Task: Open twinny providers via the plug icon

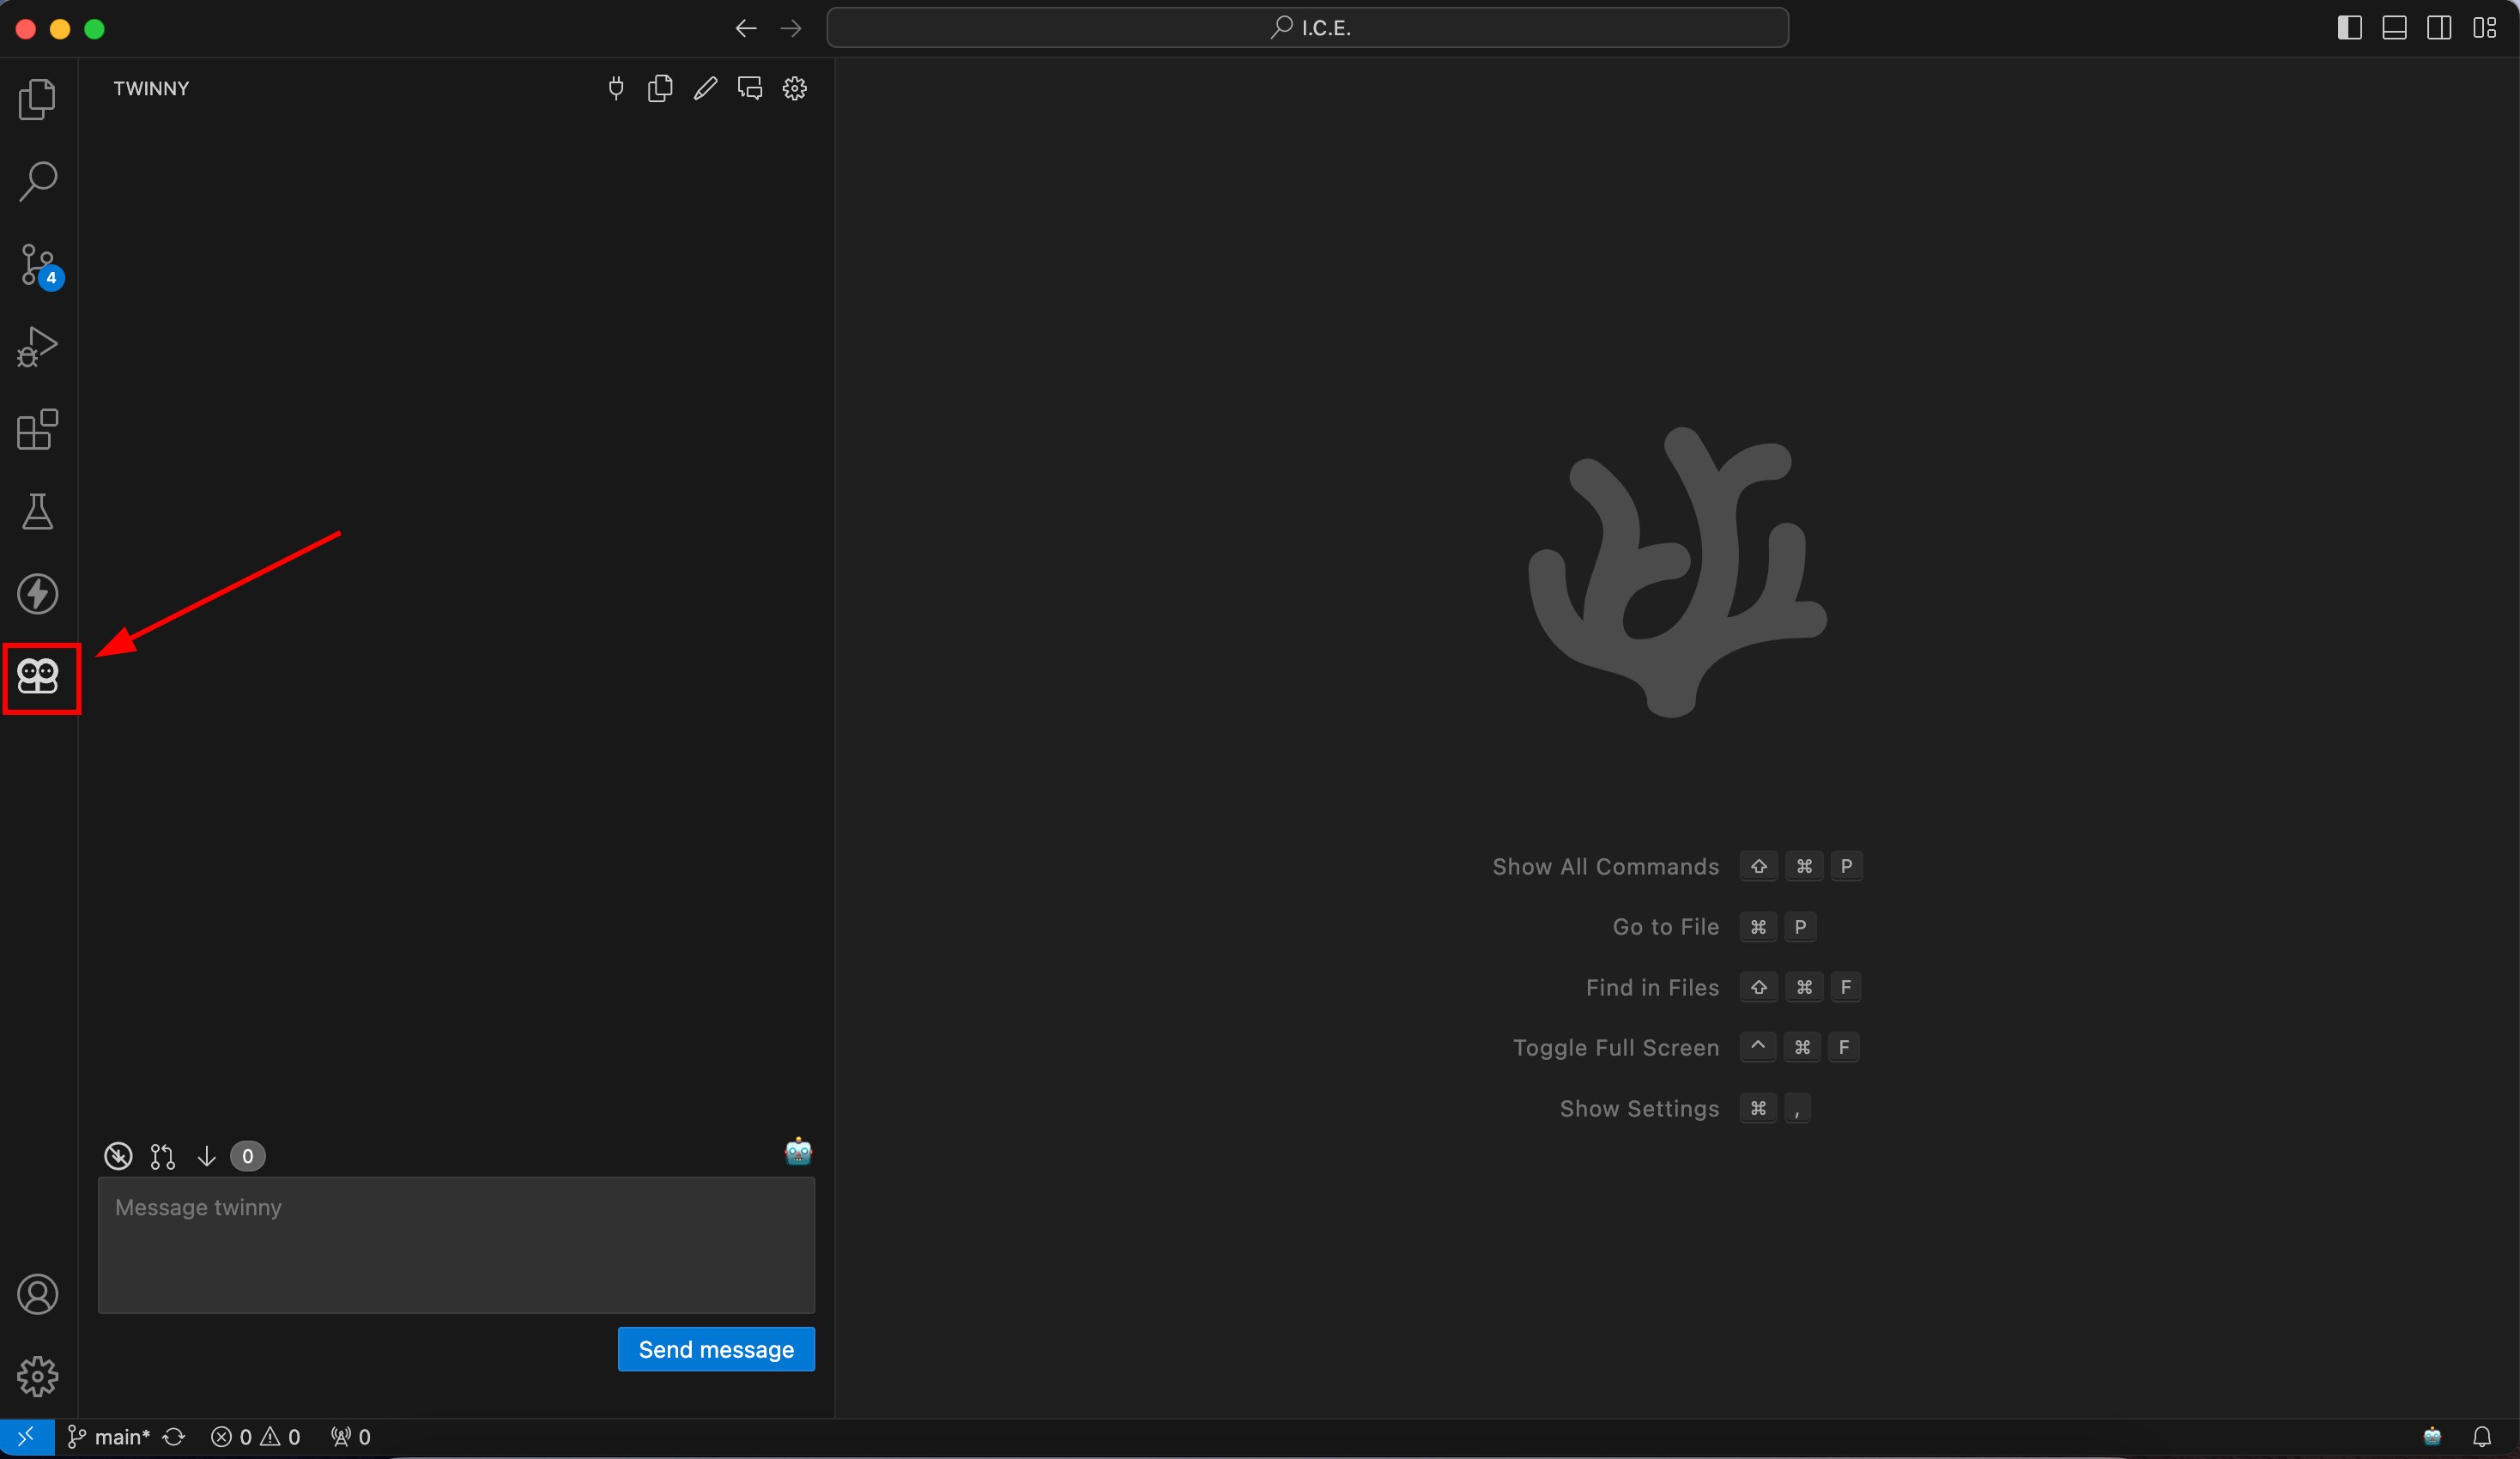Action: coord(616,88)
